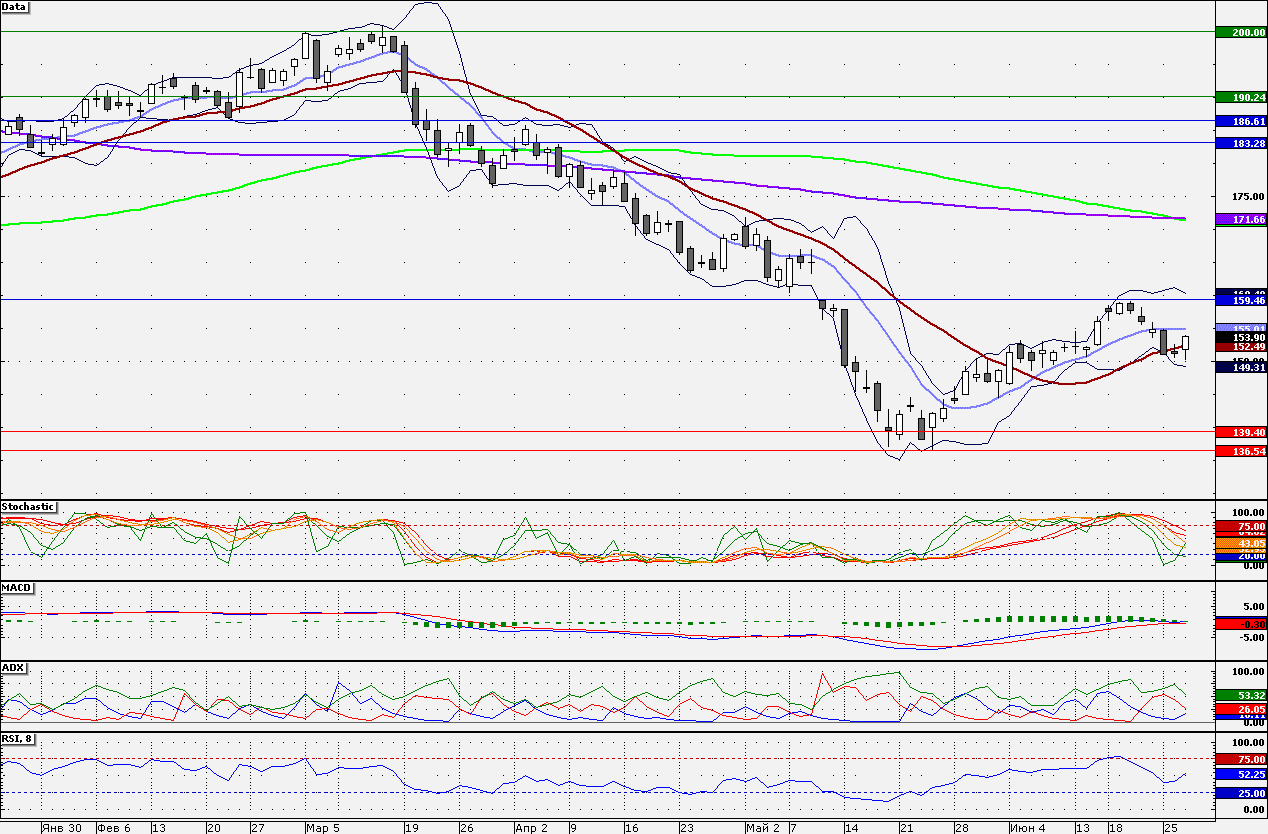Screen dimensions: 1268x834
Task: Click the green 190.24 level tag
Action: pyautogui.click(x=1241, y=97)
